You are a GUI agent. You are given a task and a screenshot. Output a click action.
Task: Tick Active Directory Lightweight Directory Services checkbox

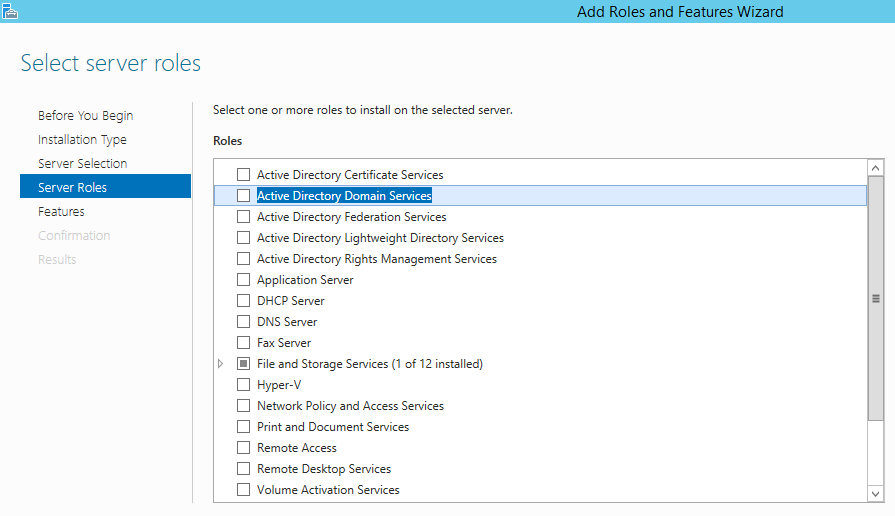[x=243, y=237]
